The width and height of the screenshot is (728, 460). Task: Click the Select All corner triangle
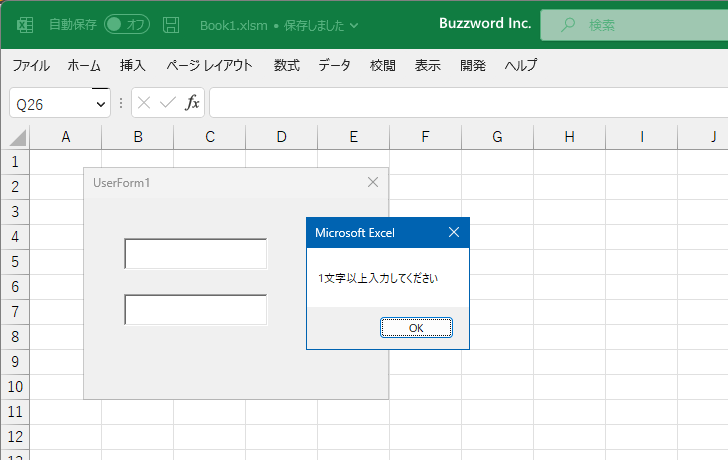pos(17,138)
